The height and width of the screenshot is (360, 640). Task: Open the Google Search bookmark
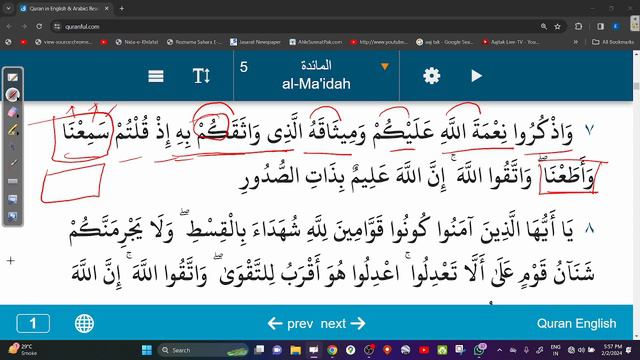445,42
